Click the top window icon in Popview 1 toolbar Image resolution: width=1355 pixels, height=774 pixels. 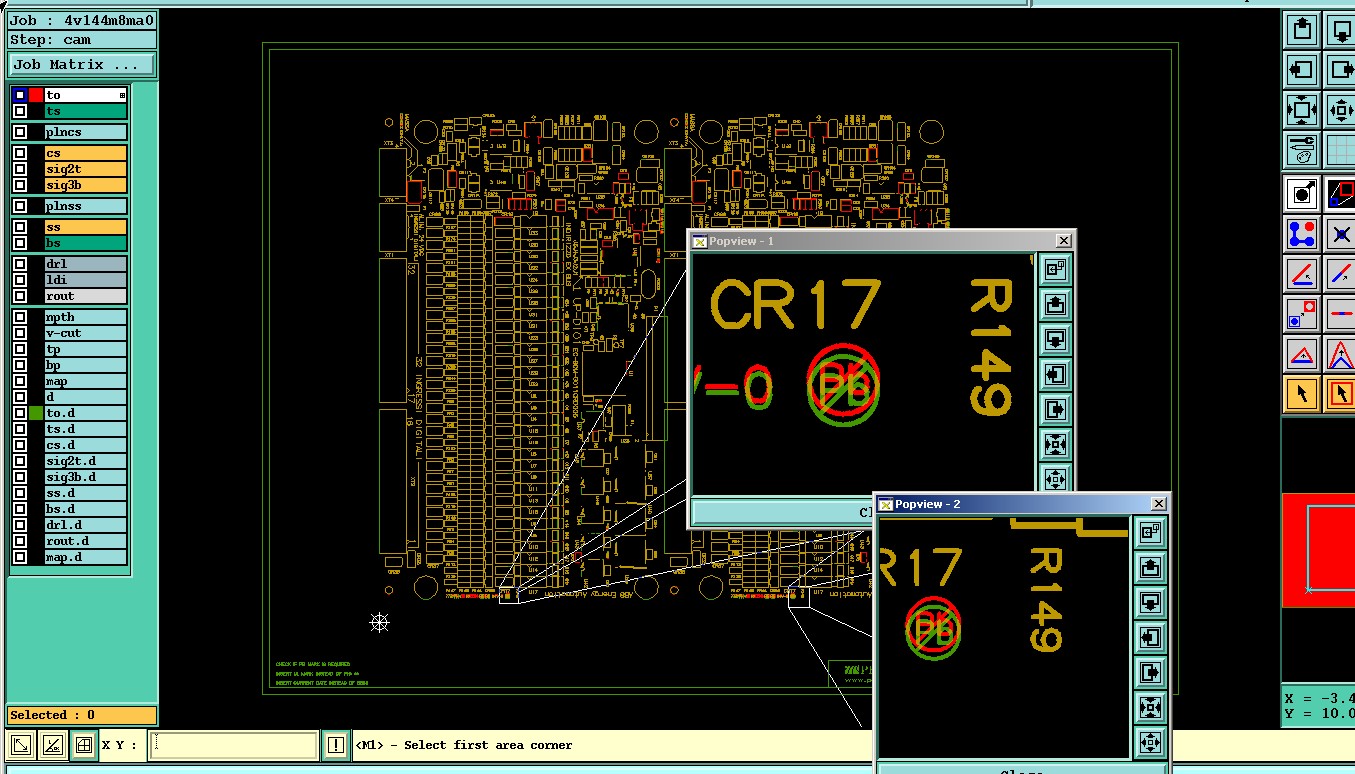1055,269
